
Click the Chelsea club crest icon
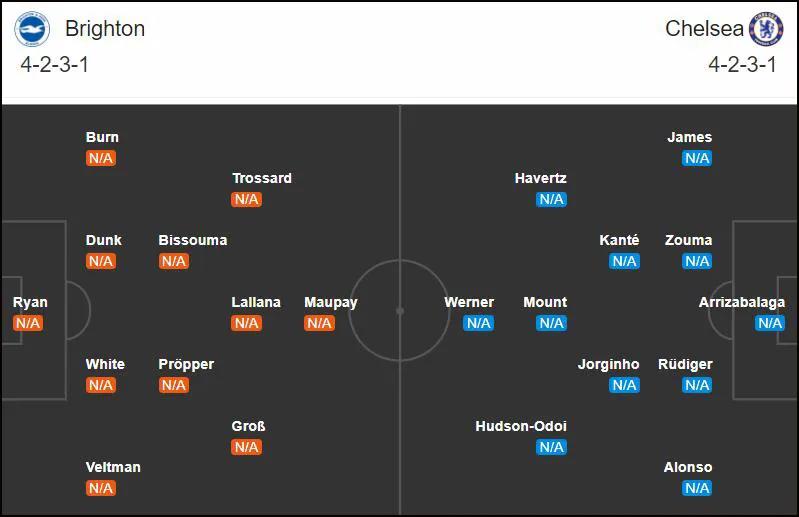[x=766, y=29]
